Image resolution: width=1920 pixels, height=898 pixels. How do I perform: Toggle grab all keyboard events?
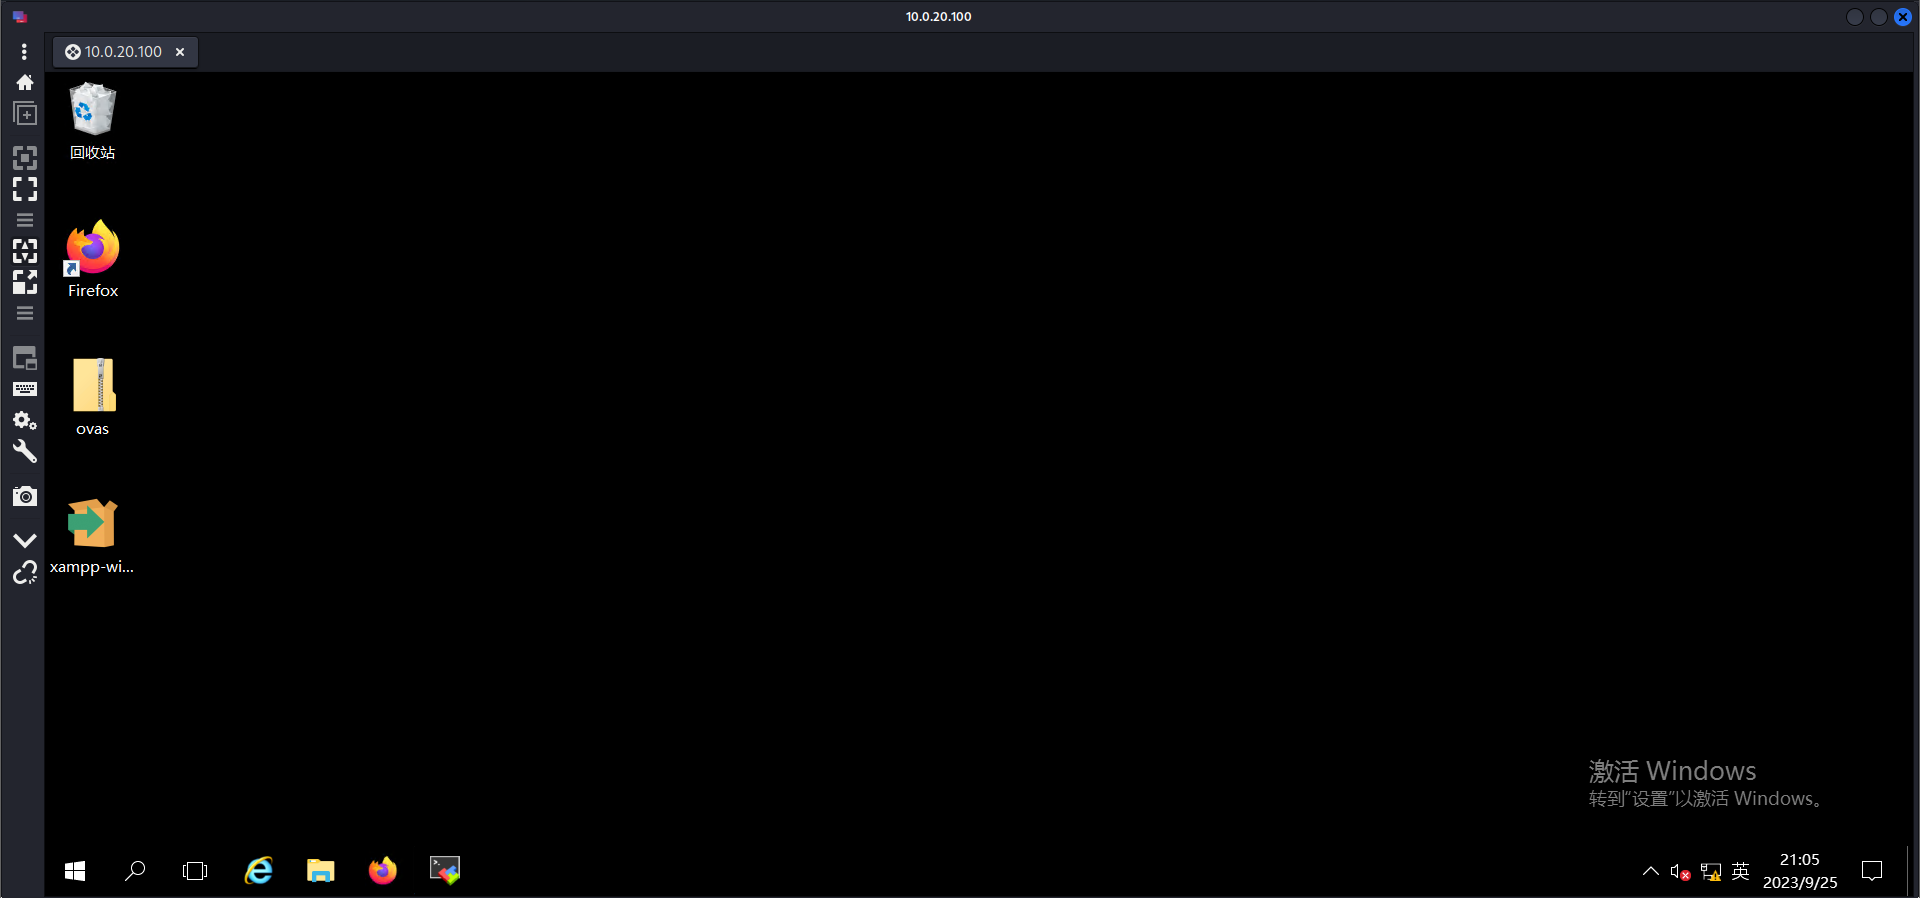coord(24,389)
